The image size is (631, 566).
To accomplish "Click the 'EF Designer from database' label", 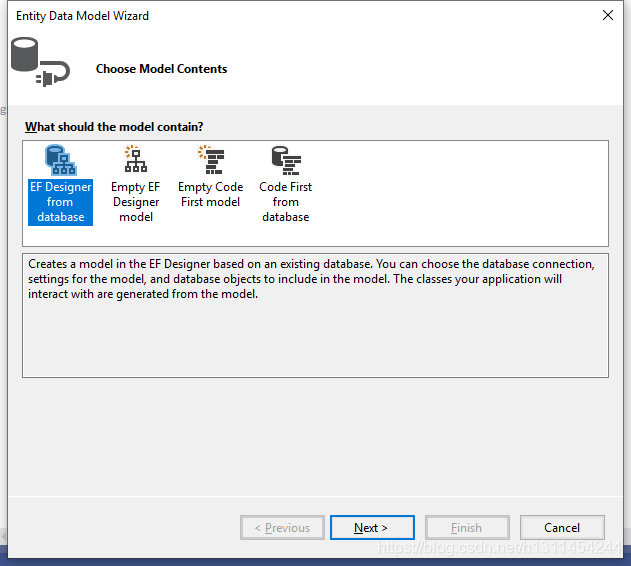I will coord(60,202).
